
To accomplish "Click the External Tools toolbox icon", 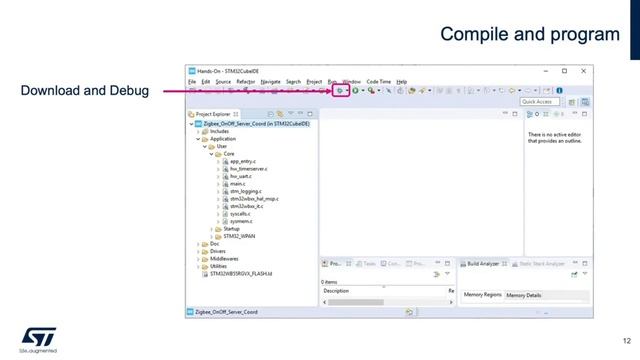I will coord(371,91).
